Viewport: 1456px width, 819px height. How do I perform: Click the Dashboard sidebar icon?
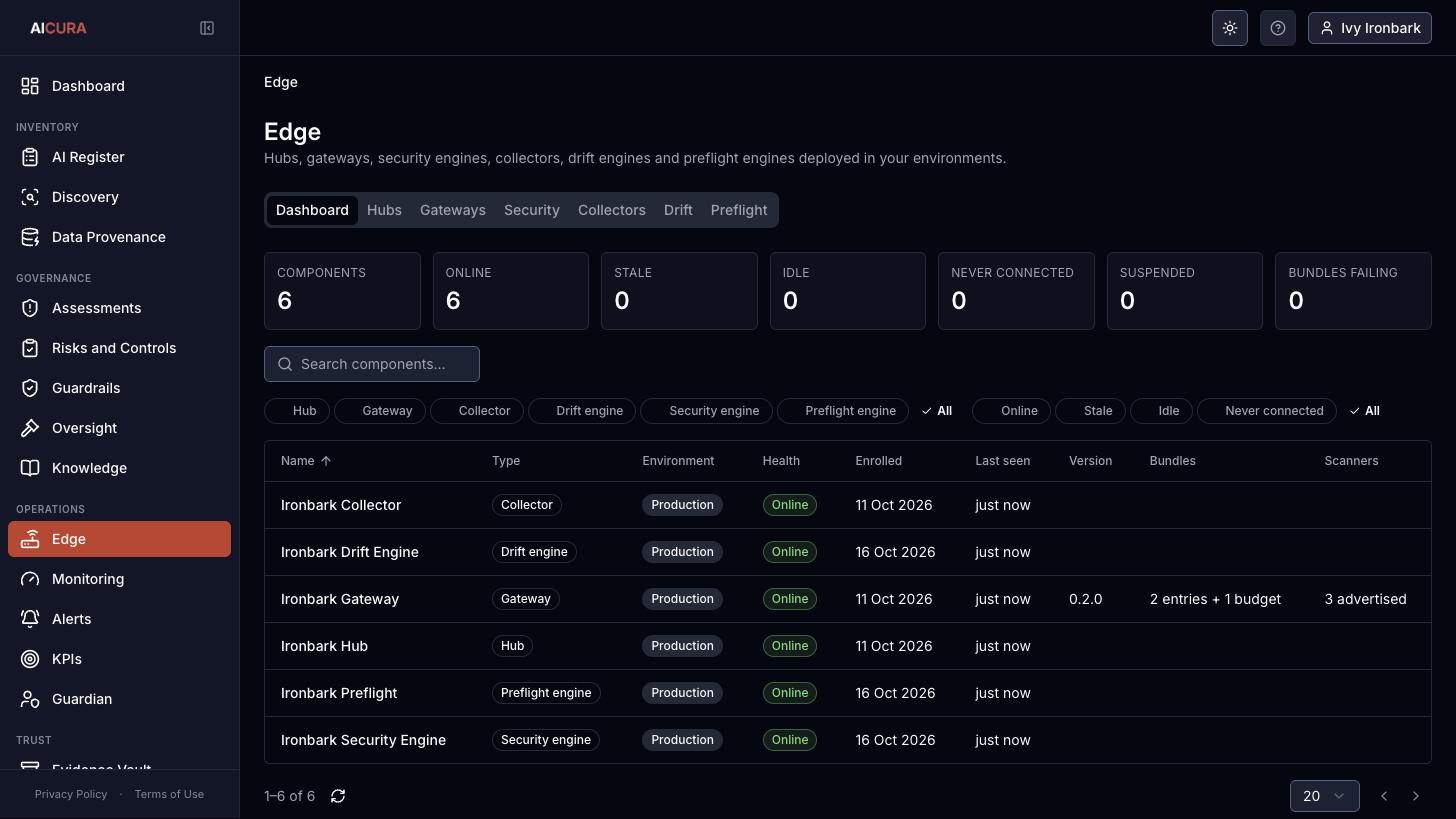pyautogui.click(x=30, y=86)
